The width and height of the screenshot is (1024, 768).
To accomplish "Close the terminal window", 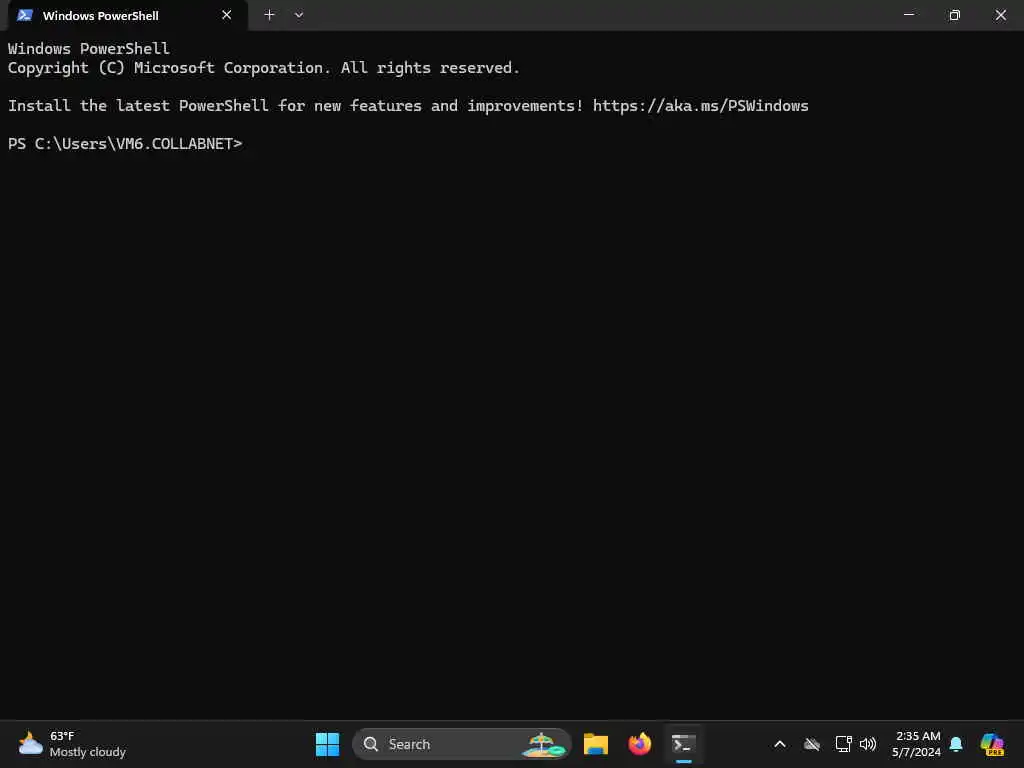I will tap(1000, 15).
